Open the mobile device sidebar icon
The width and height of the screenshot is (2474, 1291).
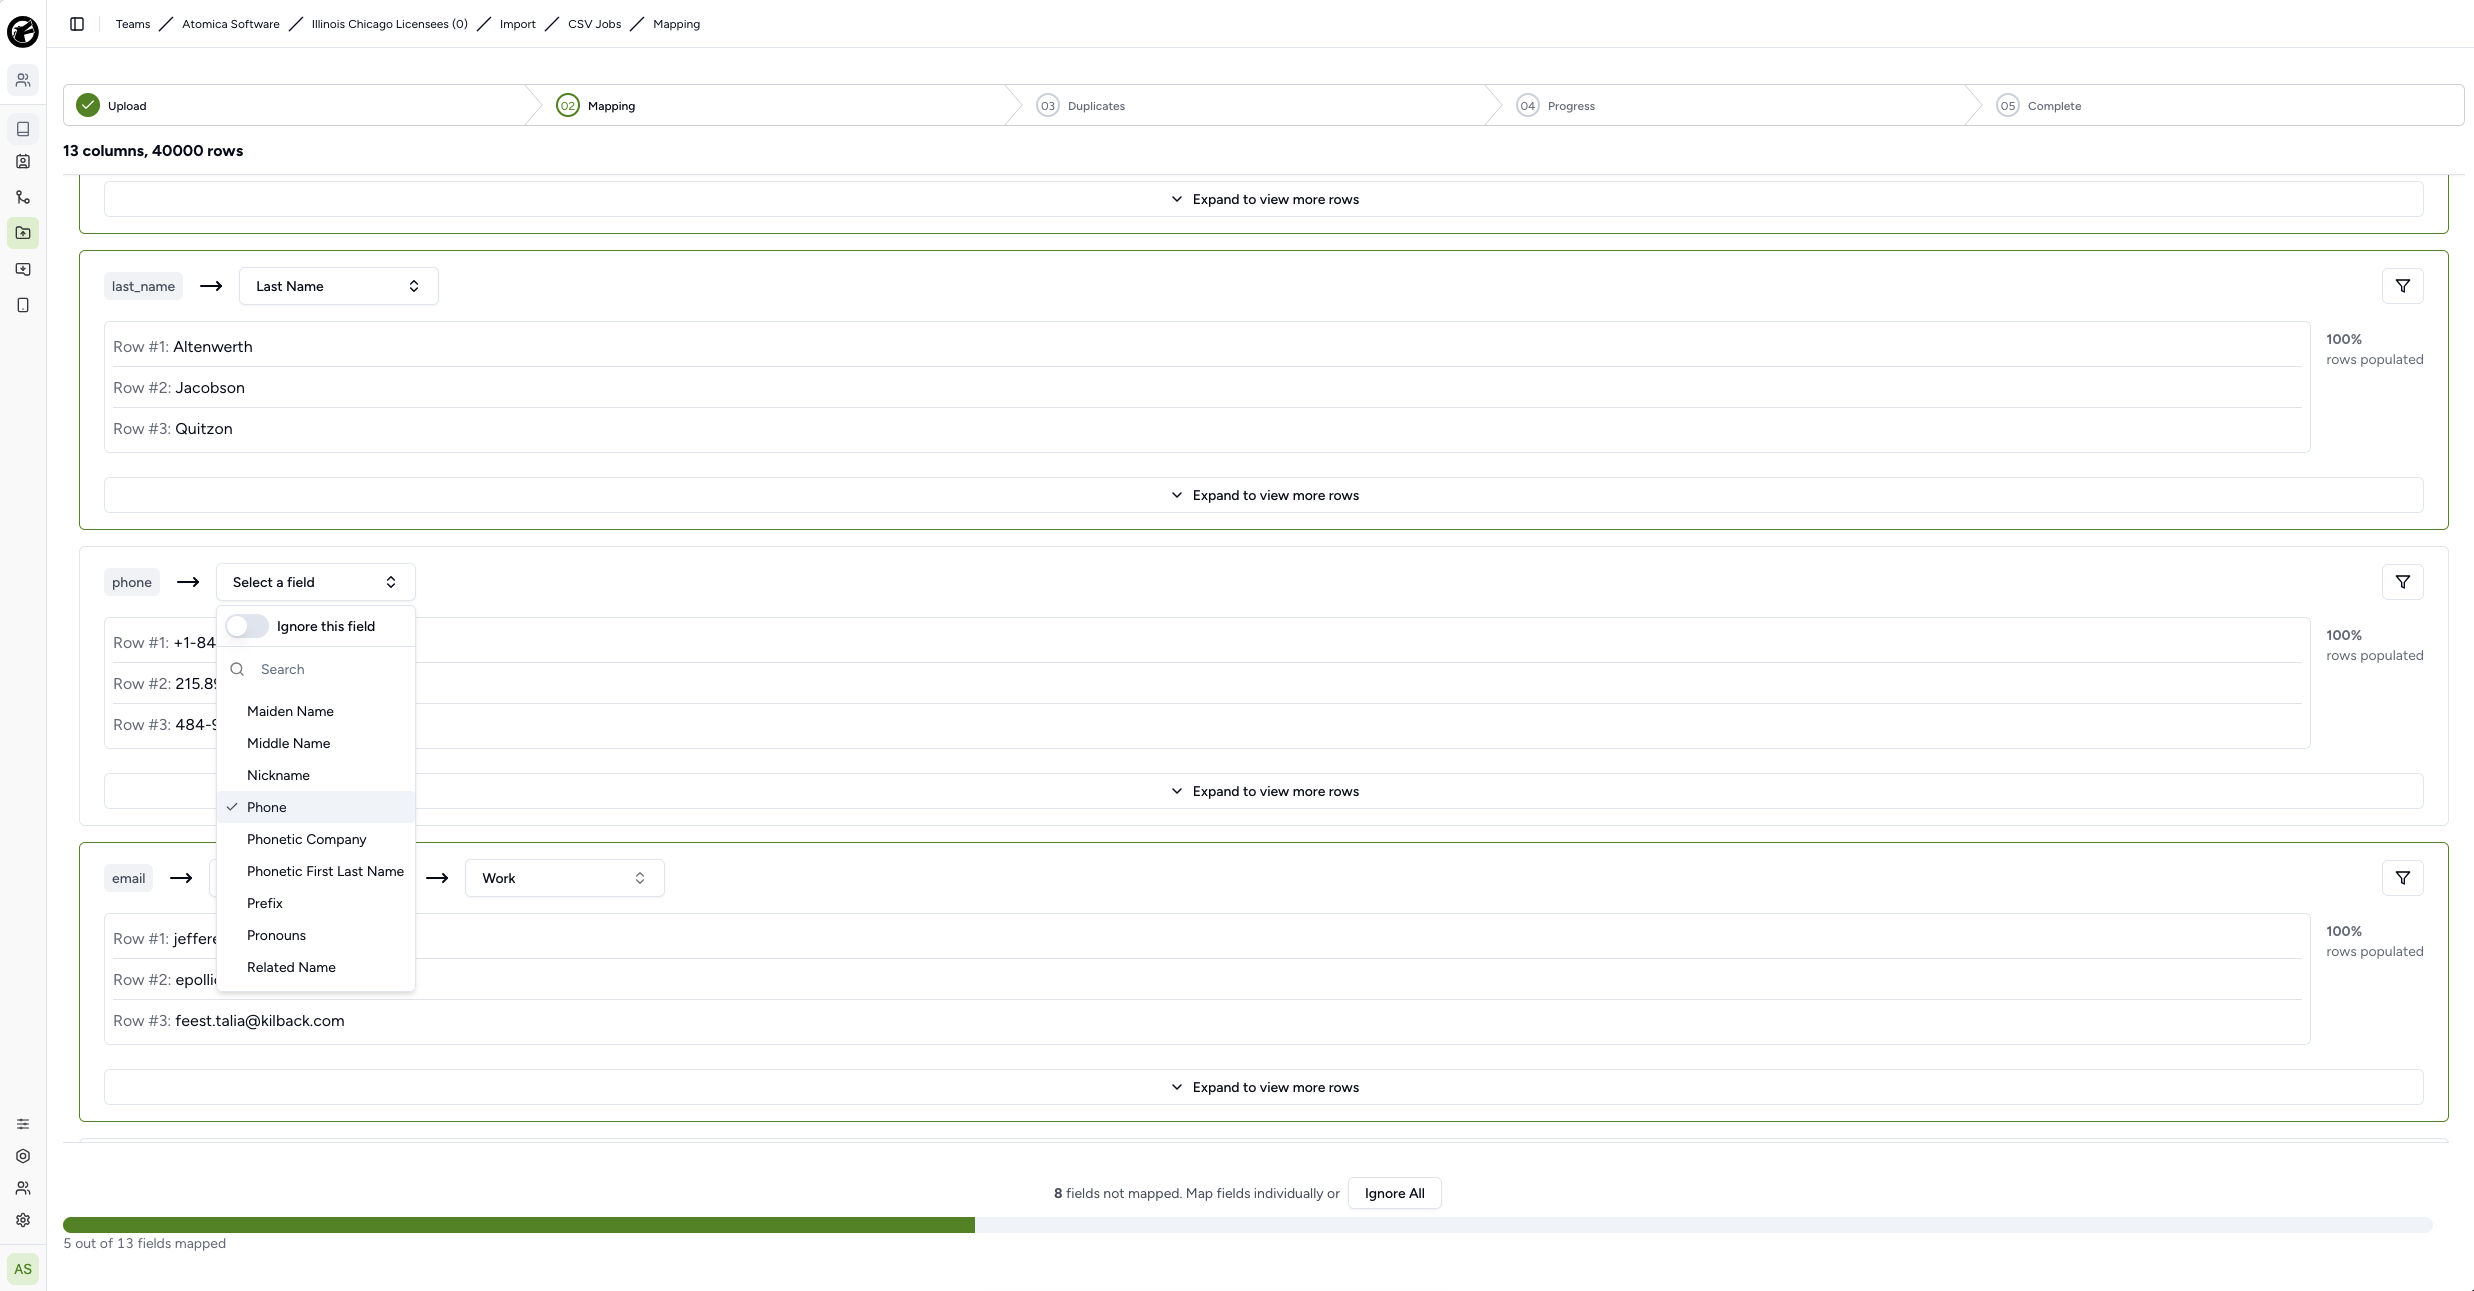pos(23,305)
